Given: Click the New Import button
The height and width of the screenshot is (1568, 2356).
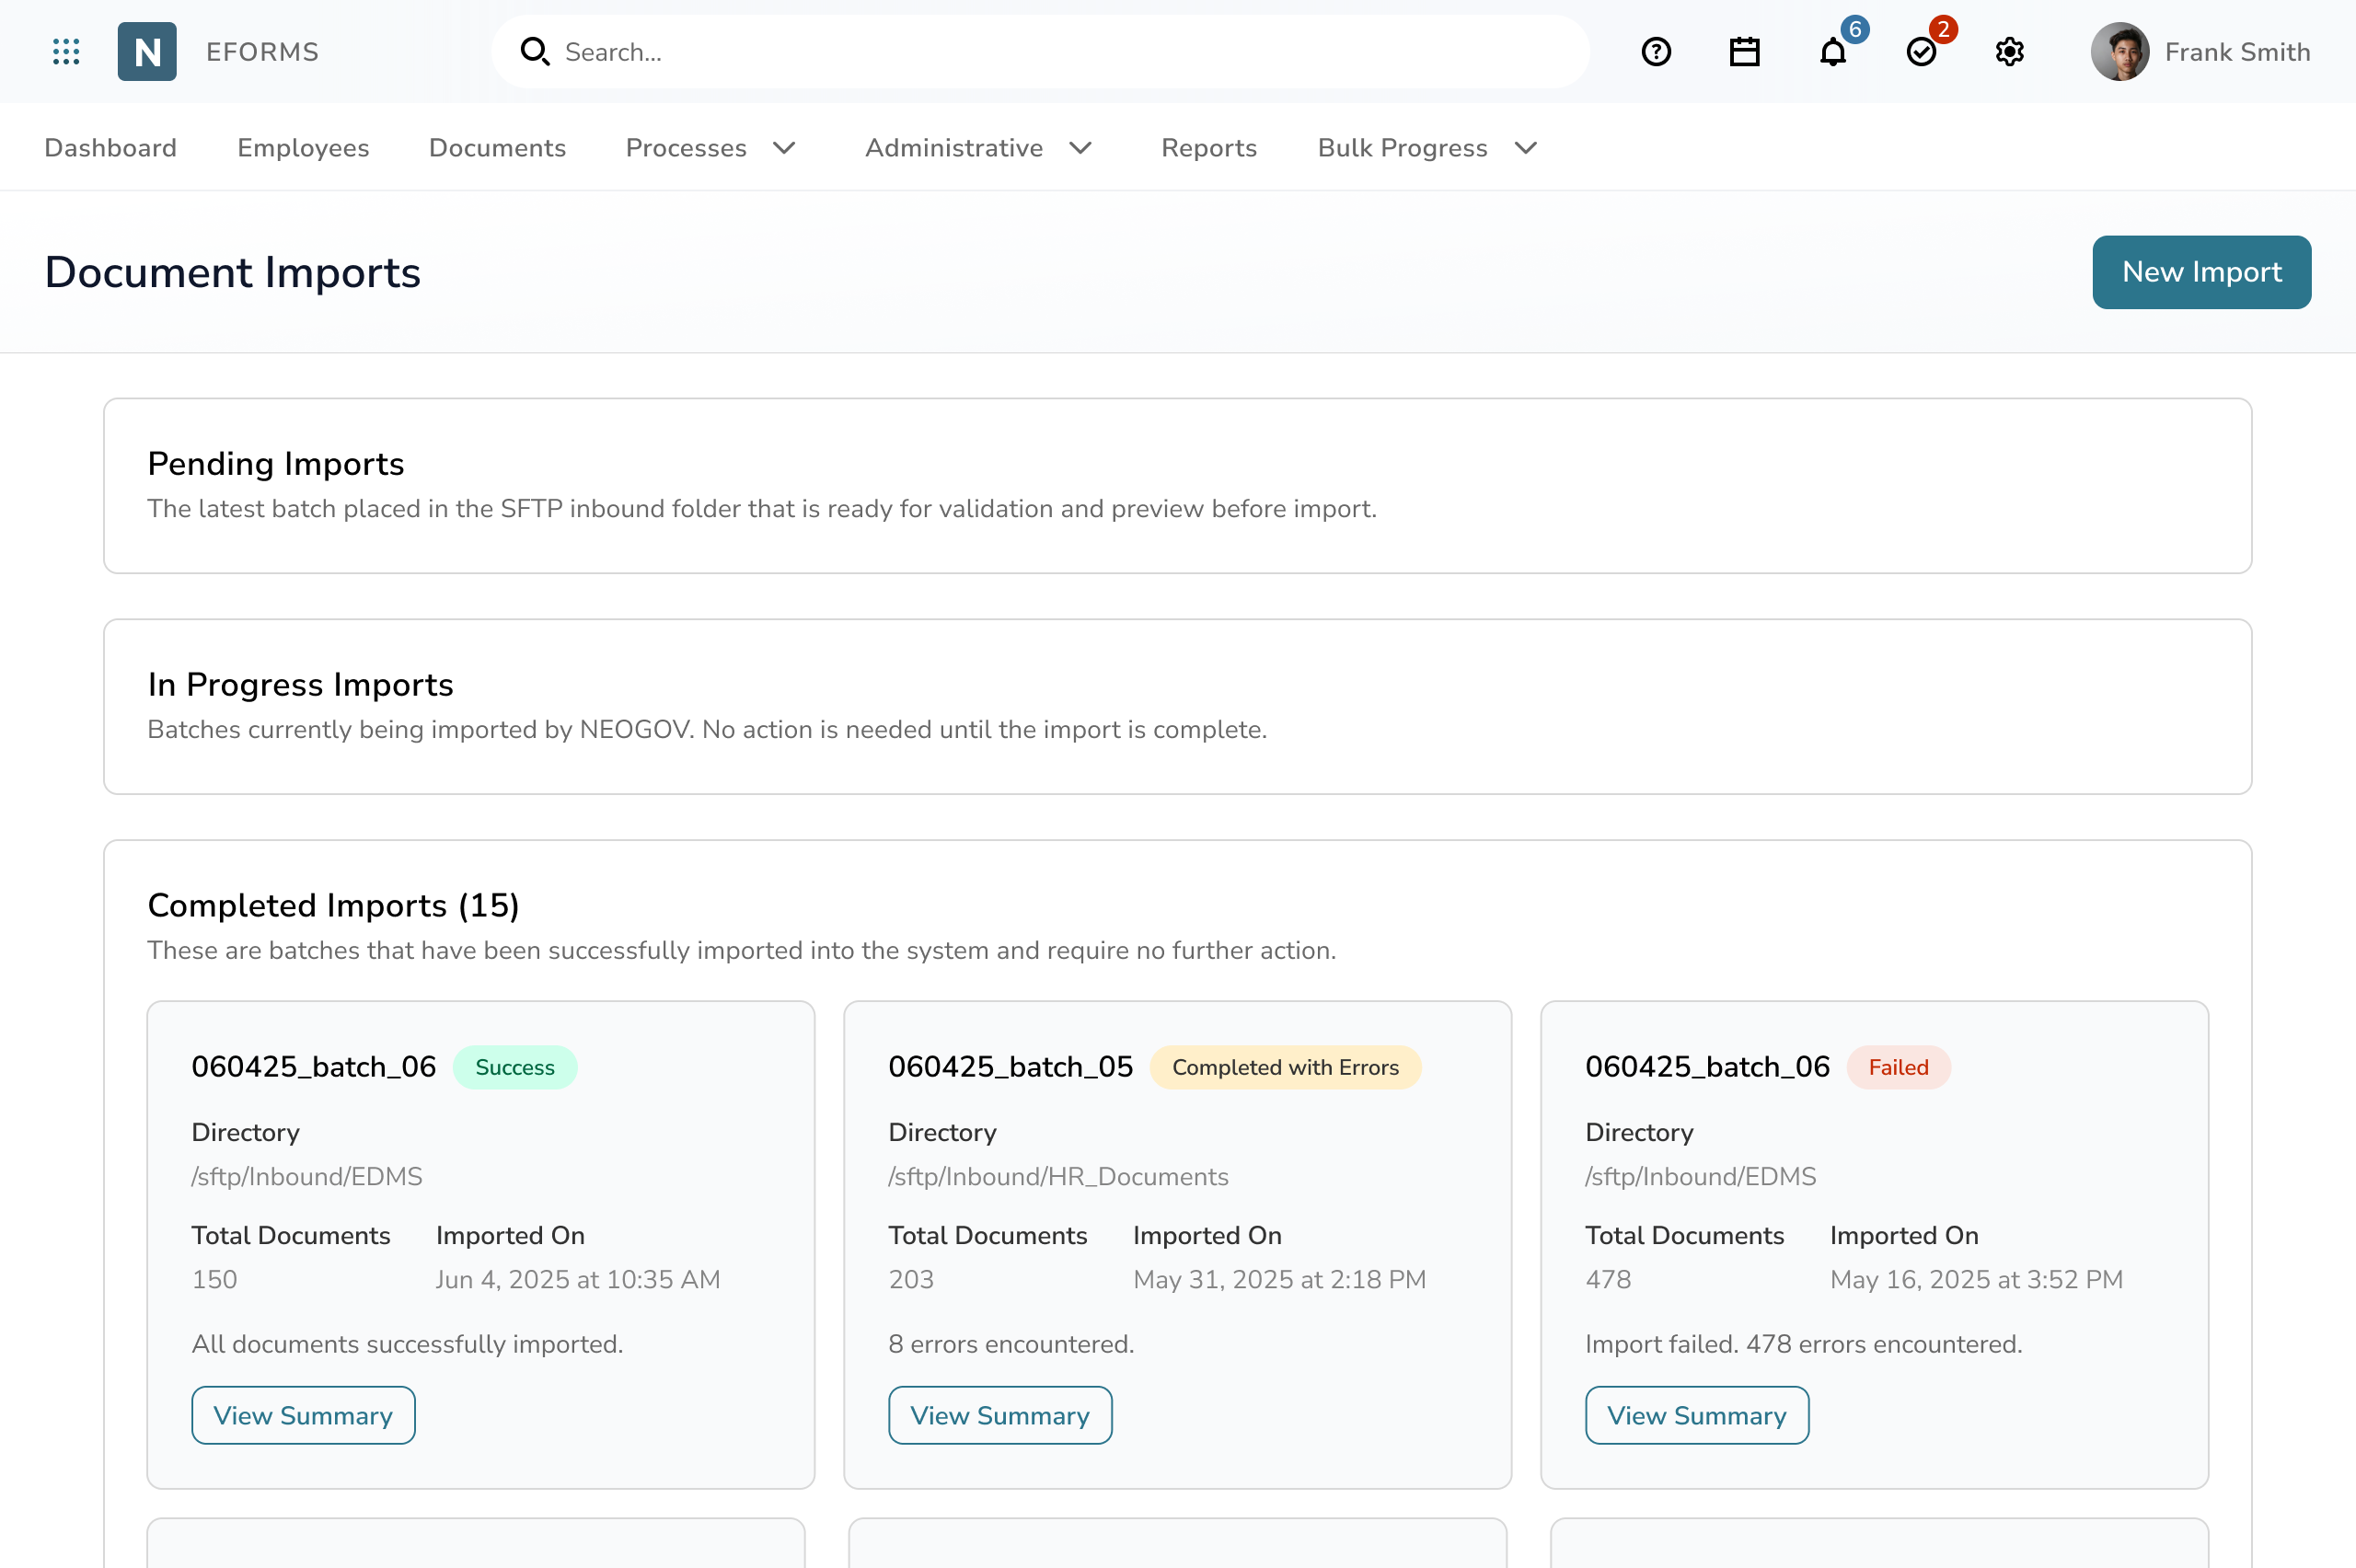Looking at the screenshot, I should tap(2201, 272).
